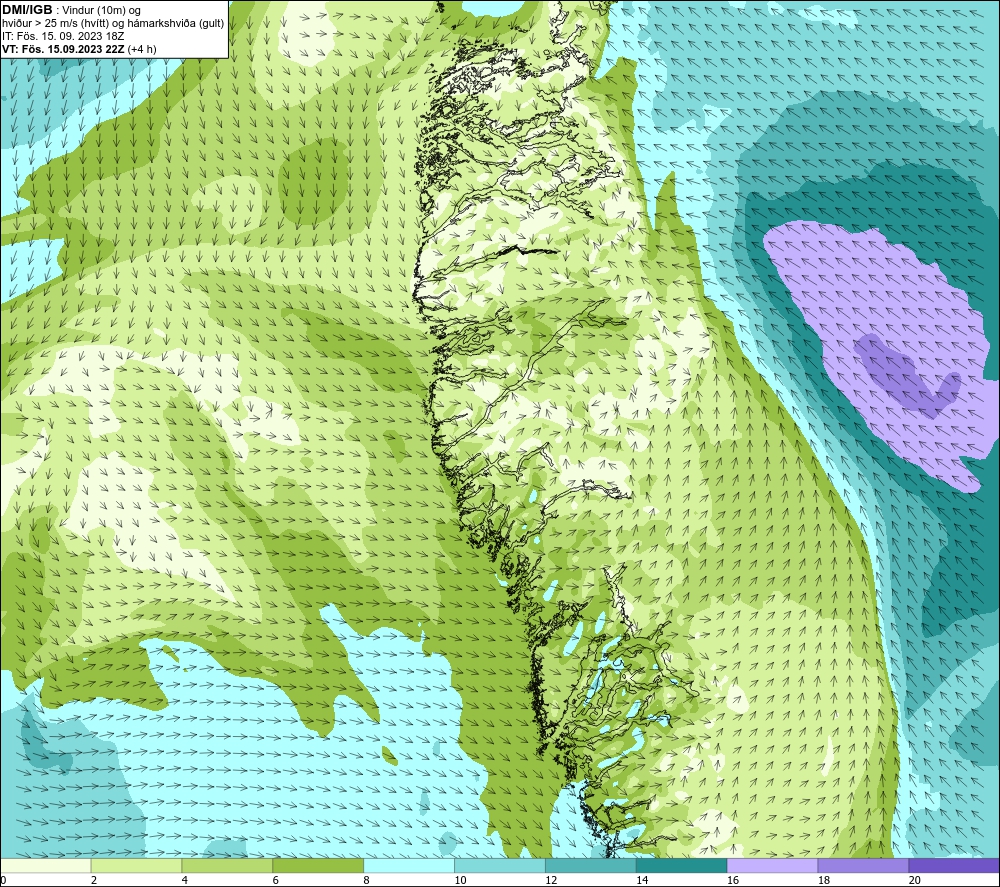The width and height of the screenshot is (1000, 887).
Task: Click the 4–6 m/s green legend swatch
Action: click(x=227, y=865)
